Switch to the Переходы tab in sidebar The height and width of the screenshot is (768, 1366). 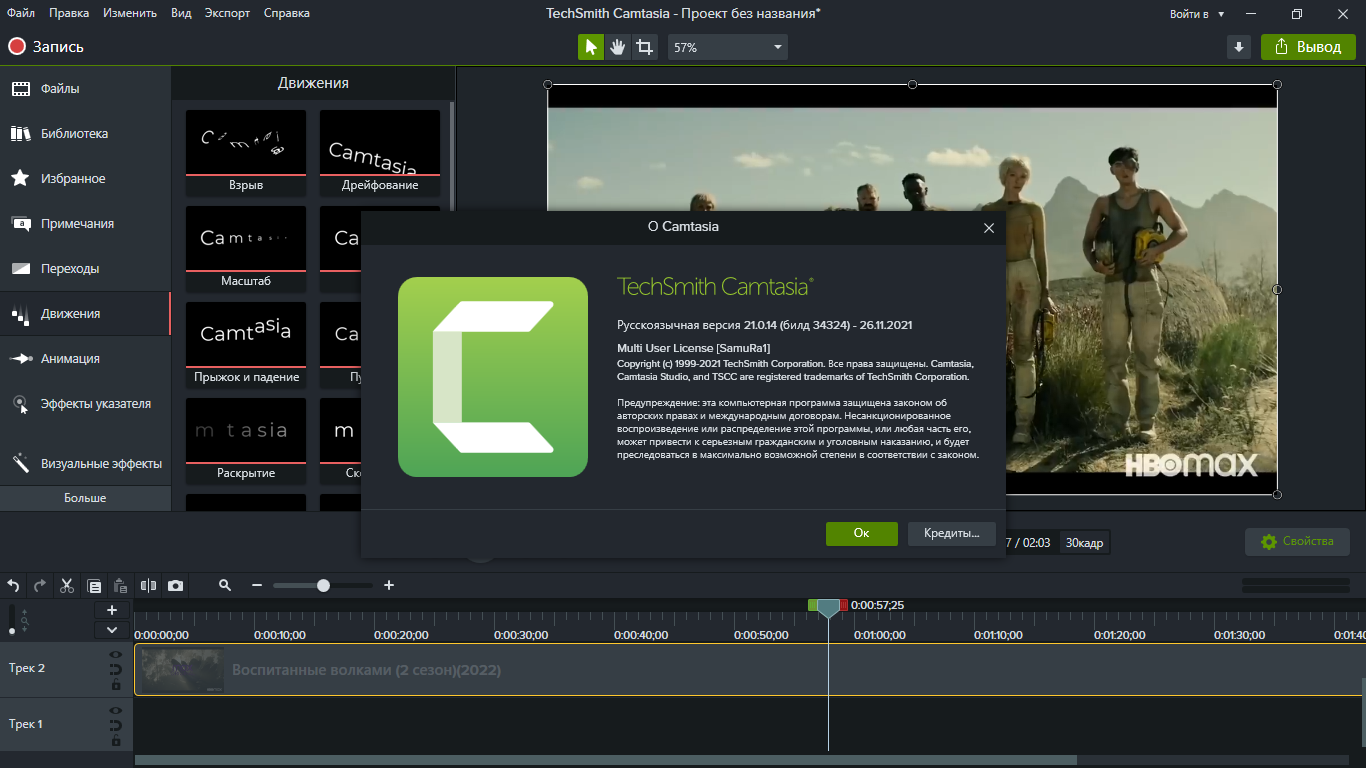click(x=69, y=269)
